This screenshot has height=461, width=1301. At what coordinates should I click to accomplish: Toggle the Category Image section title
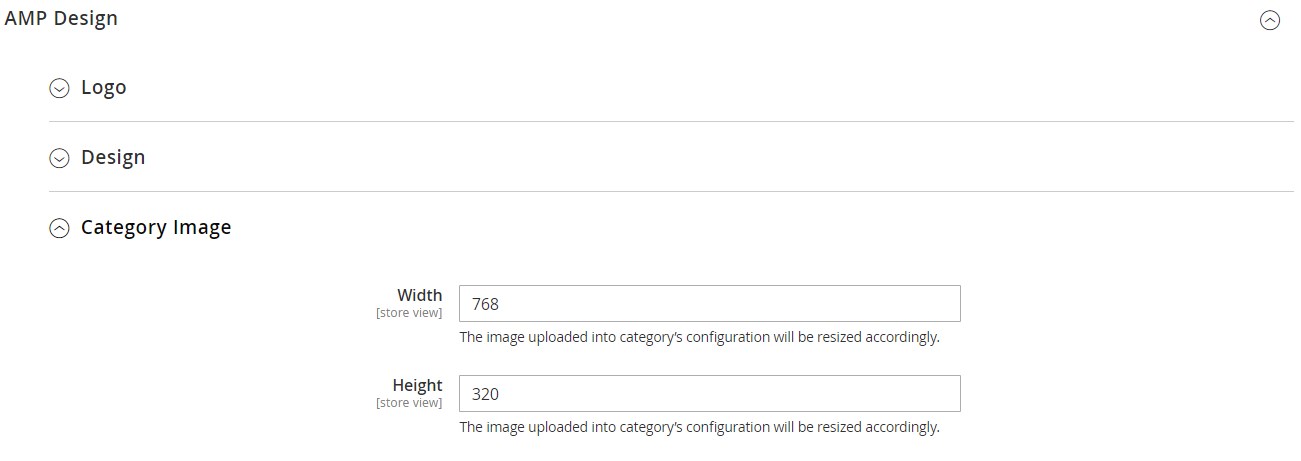156,227
